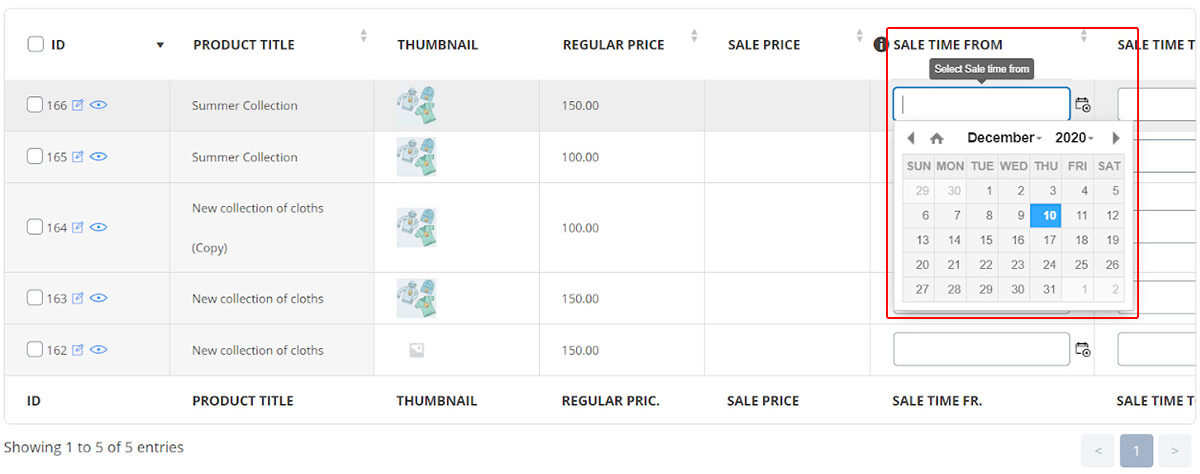This screenshot has width=1200, height=474.
Task: Go to pagination page 1
Action: coord(1136,451)
